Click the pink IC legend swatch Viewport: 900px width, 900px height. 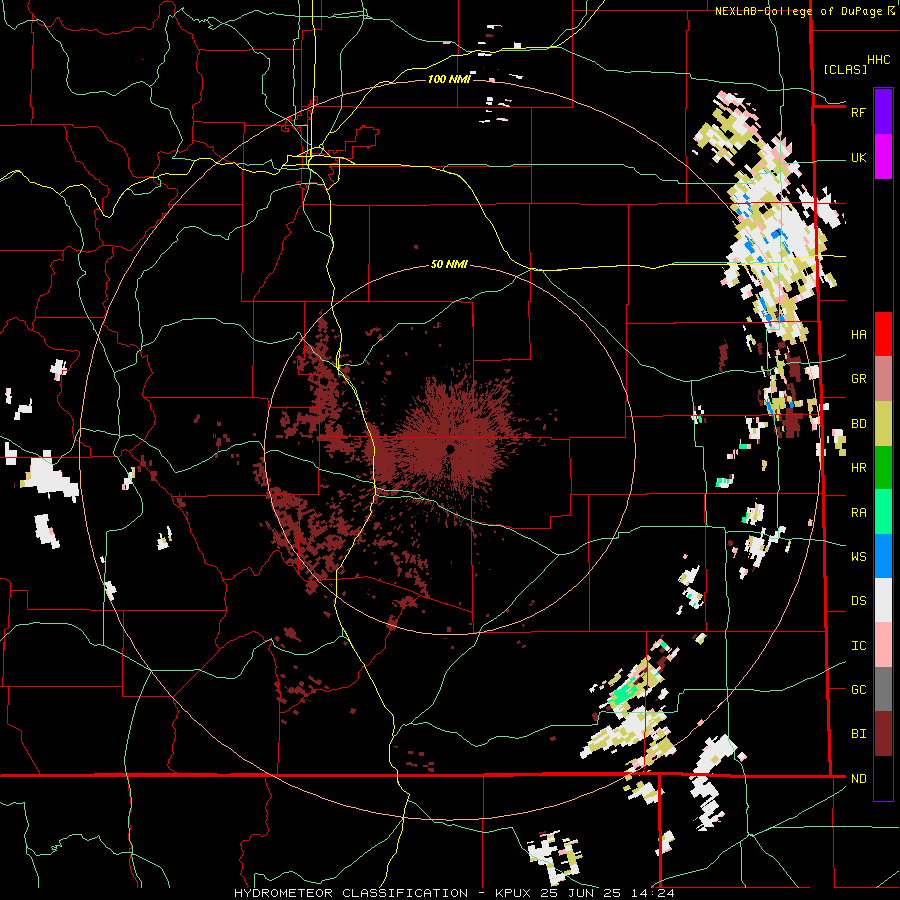[x=883, y=645]
